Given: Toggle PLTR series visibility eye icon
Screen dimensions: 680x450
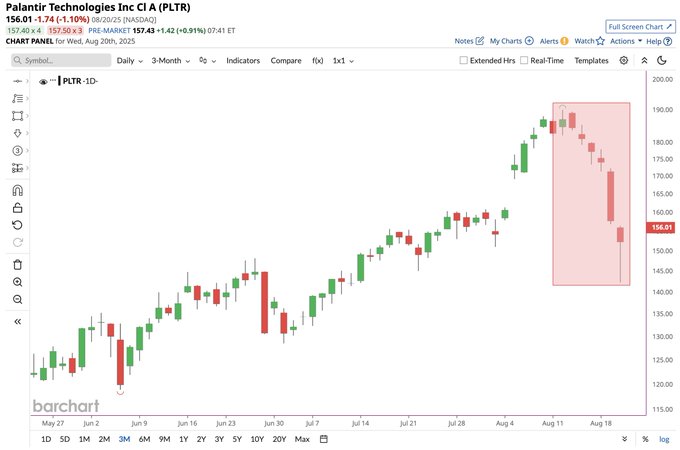Looking at the screenshot, I should tap(43, 82).
